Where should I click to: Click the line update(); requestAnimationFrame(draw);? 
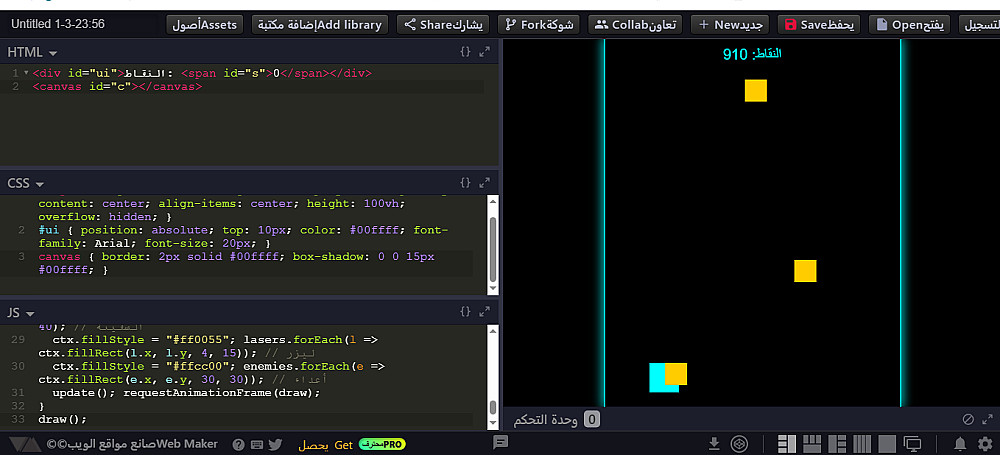(186, 392)
